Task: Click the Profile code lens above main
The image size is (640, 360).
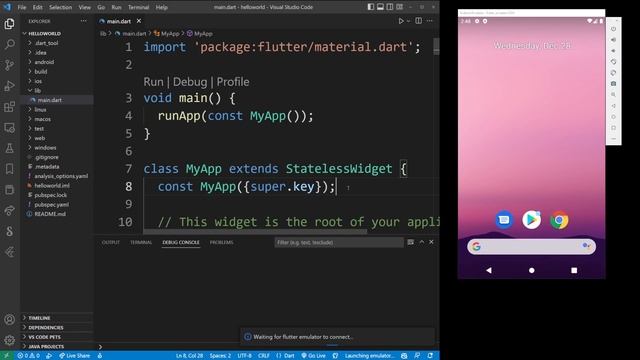Action: (x=233, y=82)
